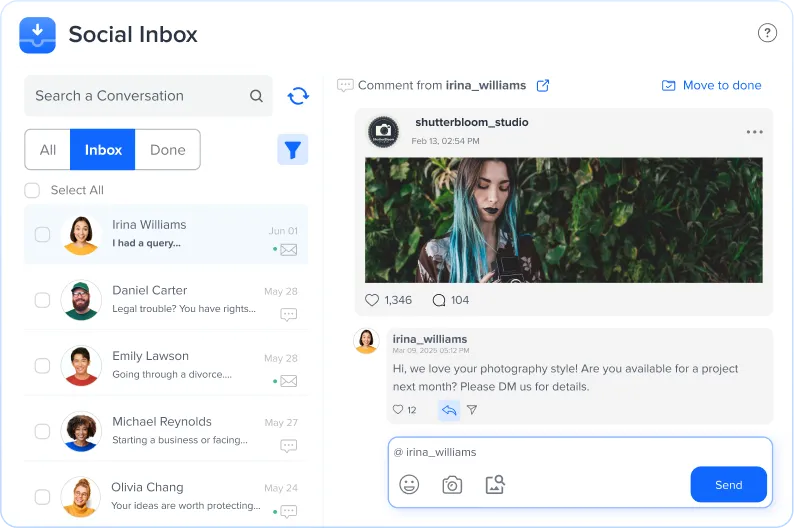Click the search magnifier icon
The image size is (794, 528).
256,96
